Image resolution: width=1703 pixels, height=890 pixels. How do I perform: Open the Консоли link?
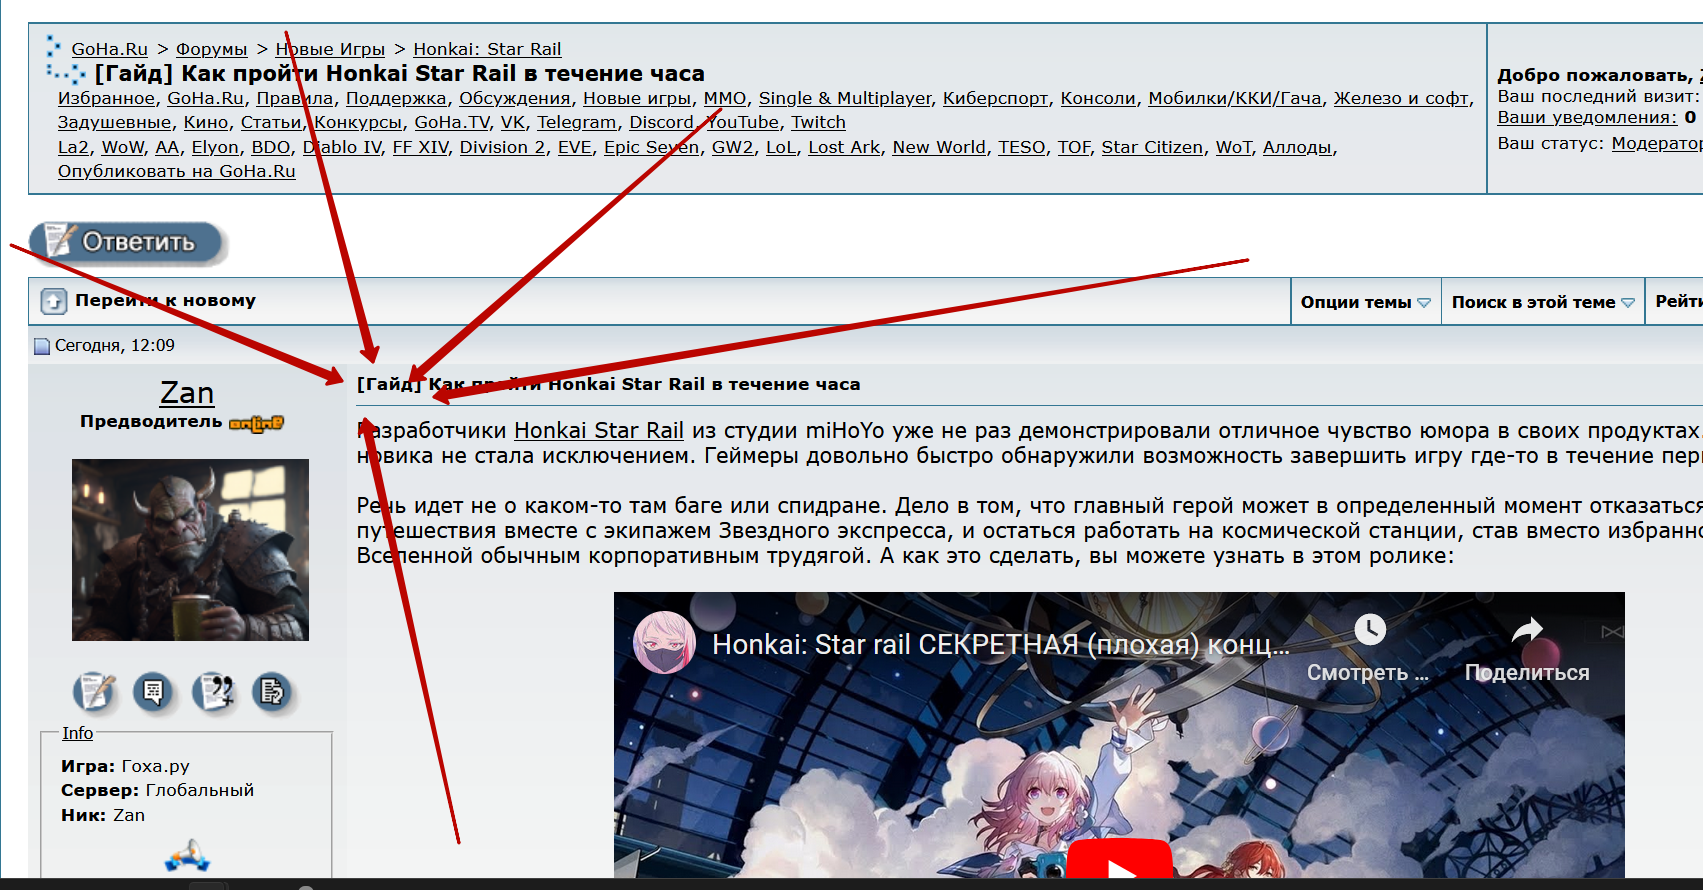click(1098, 98)
